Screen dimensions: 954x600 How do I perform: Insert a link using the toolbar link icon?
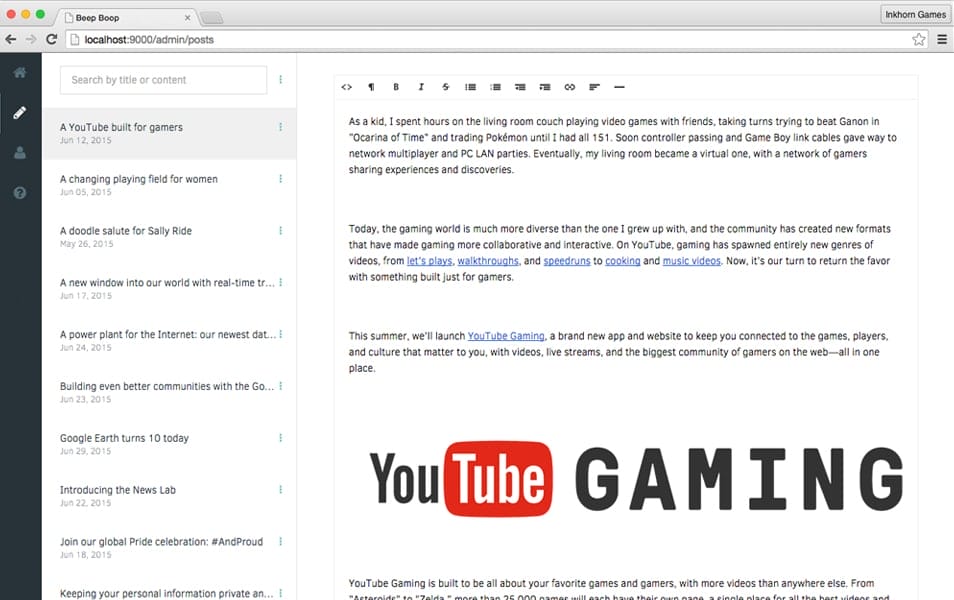tap(570, 87)
